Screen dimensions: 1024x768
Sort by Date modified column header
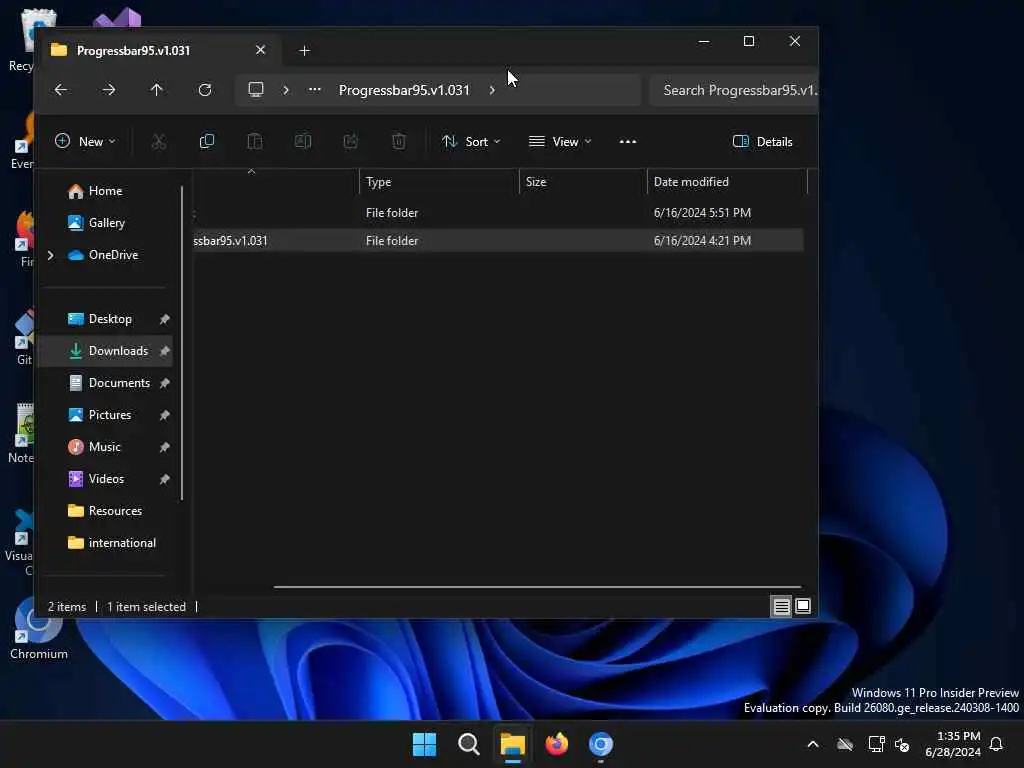tap(728, 182)
